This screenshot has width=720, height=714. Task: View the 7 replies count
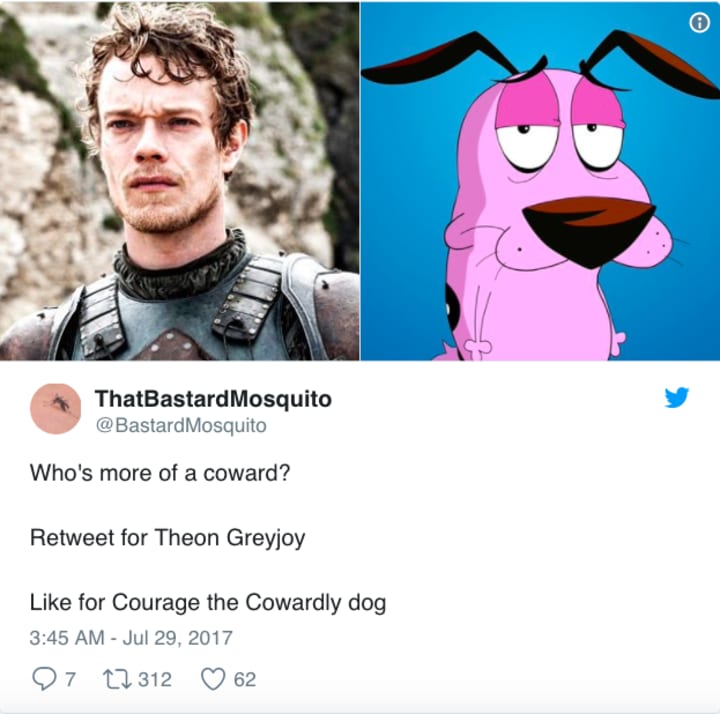click(x=70, y=679)
